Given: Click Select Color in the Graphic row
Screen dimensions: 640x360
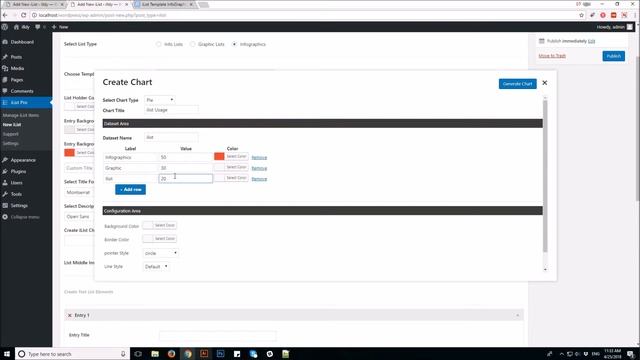Looking at the screenshot, I should point(236,167).
